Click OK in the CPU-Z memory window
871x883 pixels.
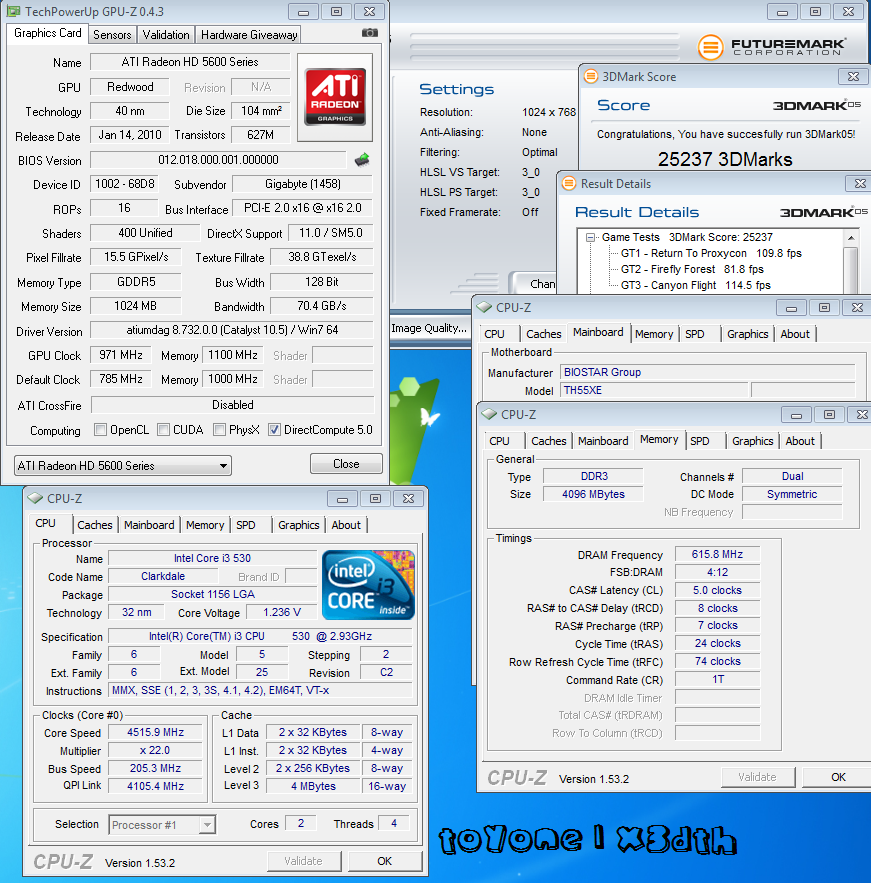tap(838, 777)
